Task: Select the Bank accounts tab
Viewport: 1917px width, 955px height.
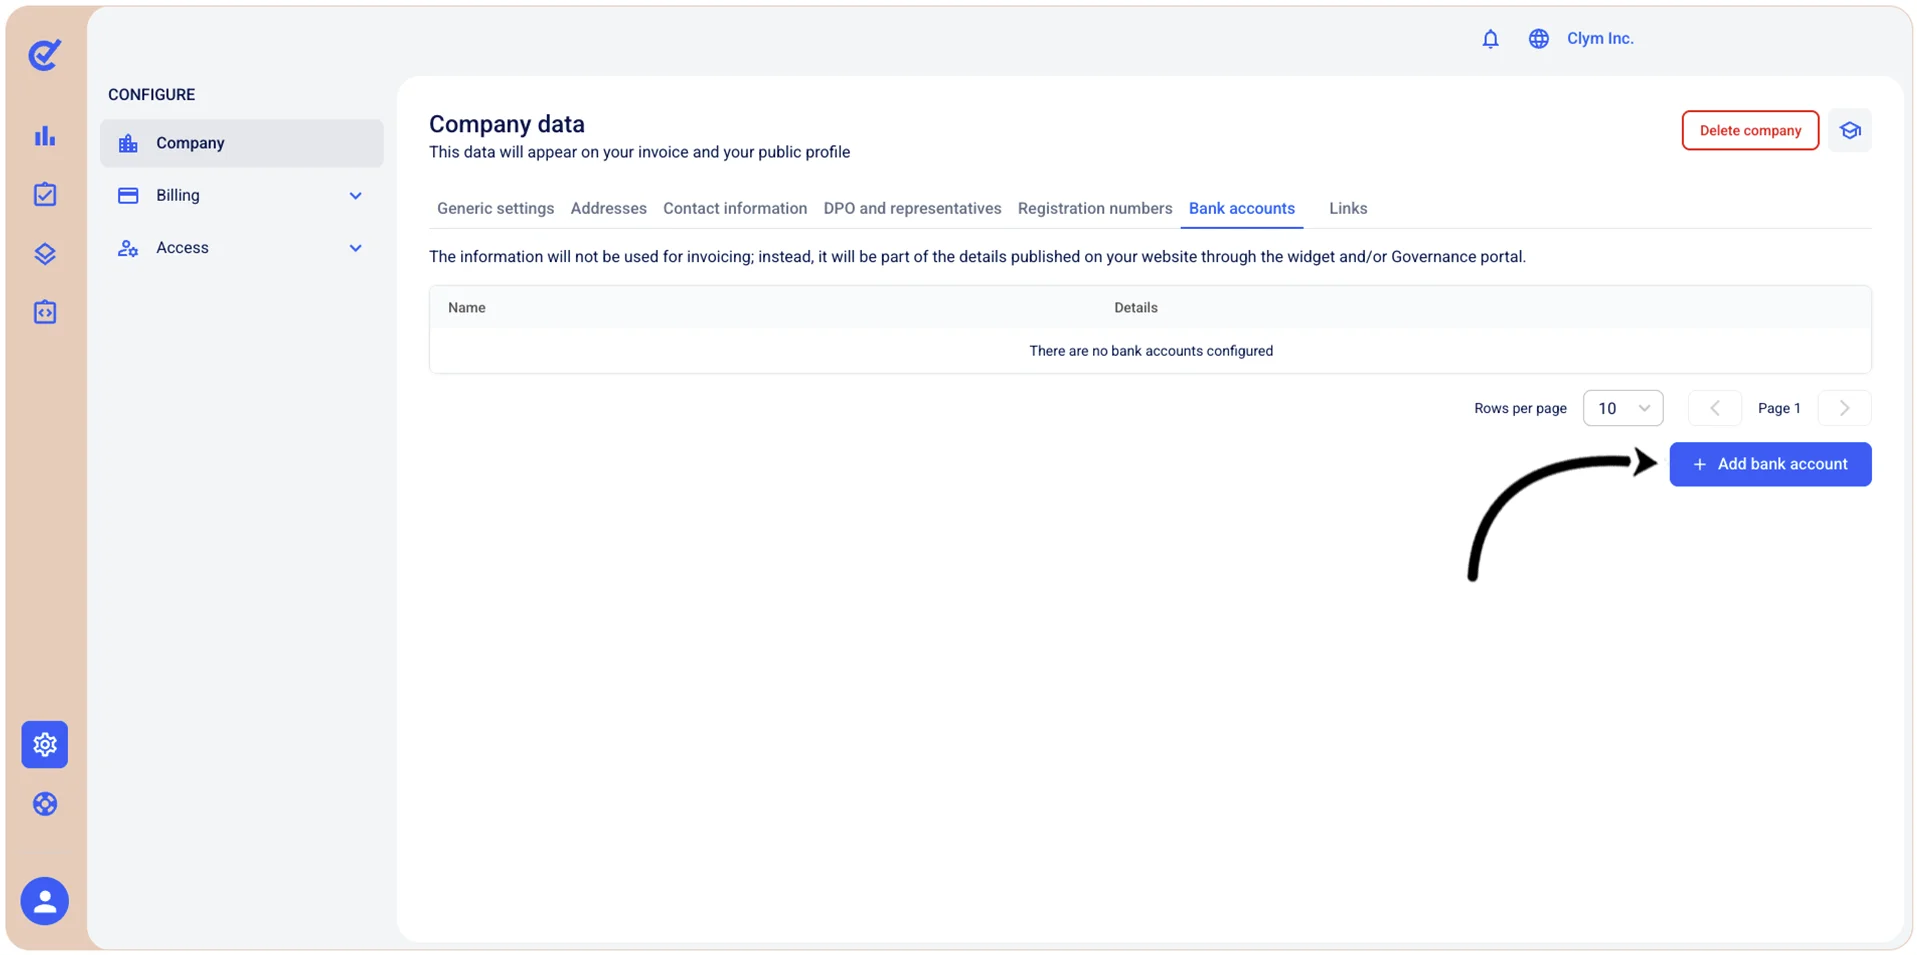Action: tap(1242, 208)
